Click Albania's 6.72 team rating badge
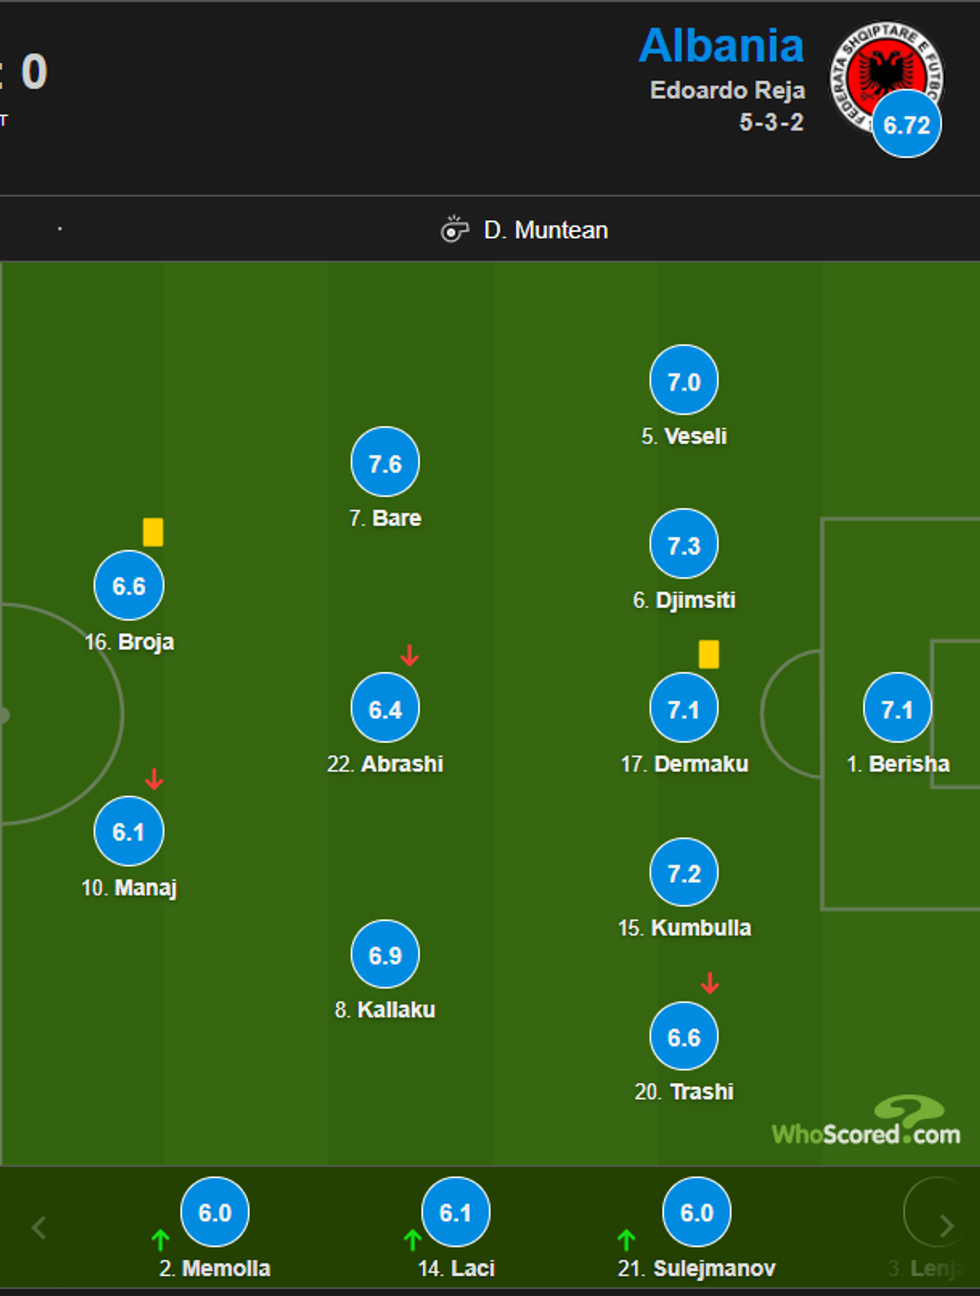Viewport: 980px width, 1296px height. [x=906, y=125]
